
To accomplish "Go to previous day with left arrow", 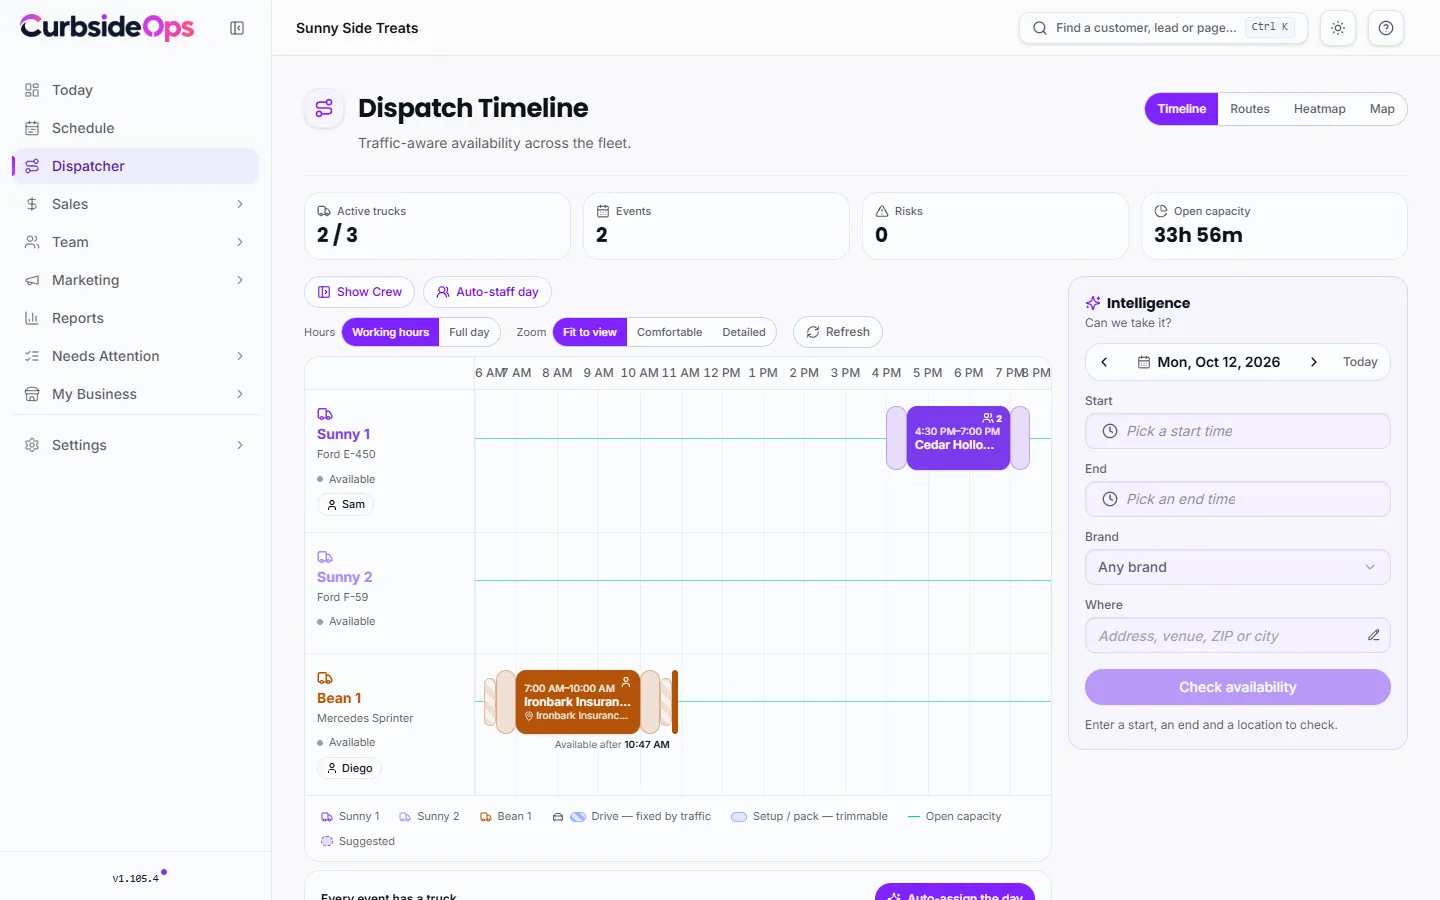I will [x=1104, y=362].
